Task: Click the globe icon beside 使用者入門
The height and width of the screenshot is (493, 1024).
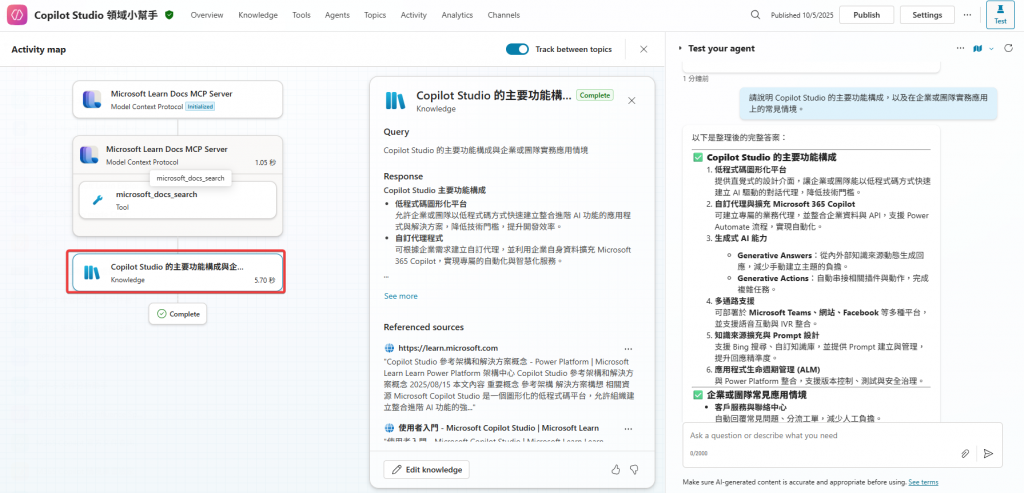Action: [389, 428]
